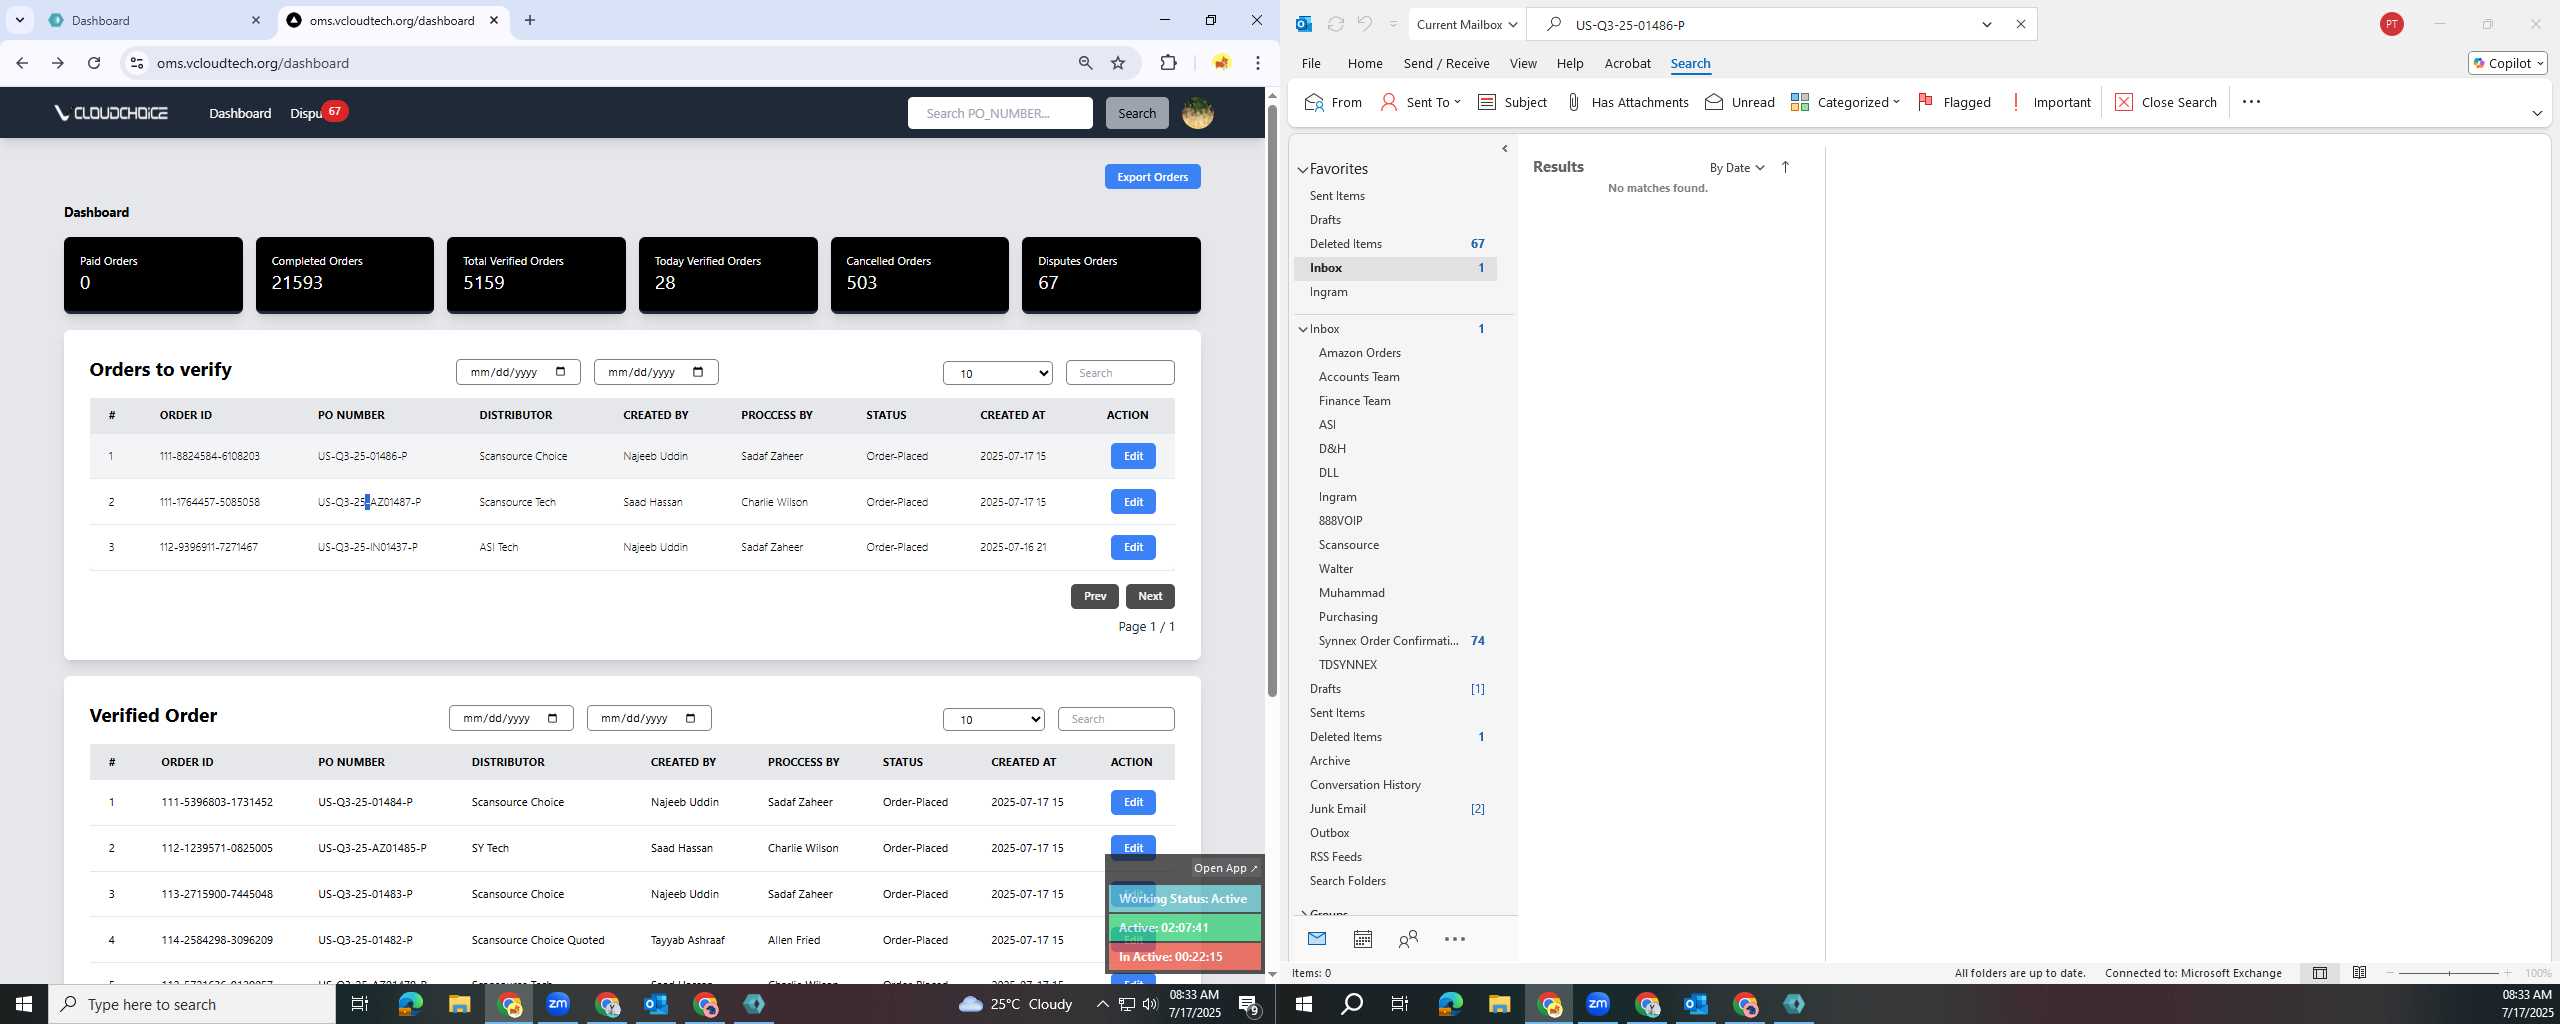Adjust Outlook zoom slider
2560x1024 pixels.
coord(2448,973)
